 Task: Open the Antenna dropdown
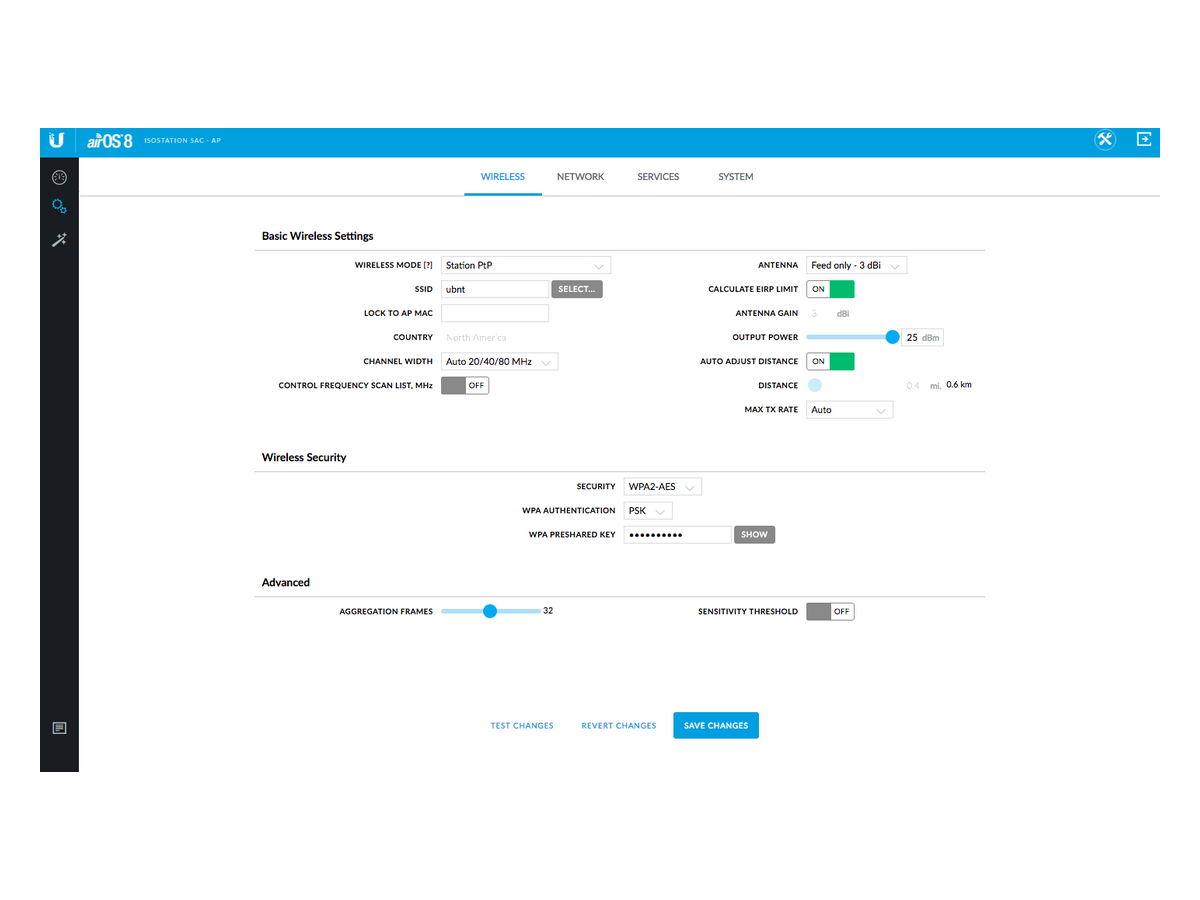coord(857,266)
